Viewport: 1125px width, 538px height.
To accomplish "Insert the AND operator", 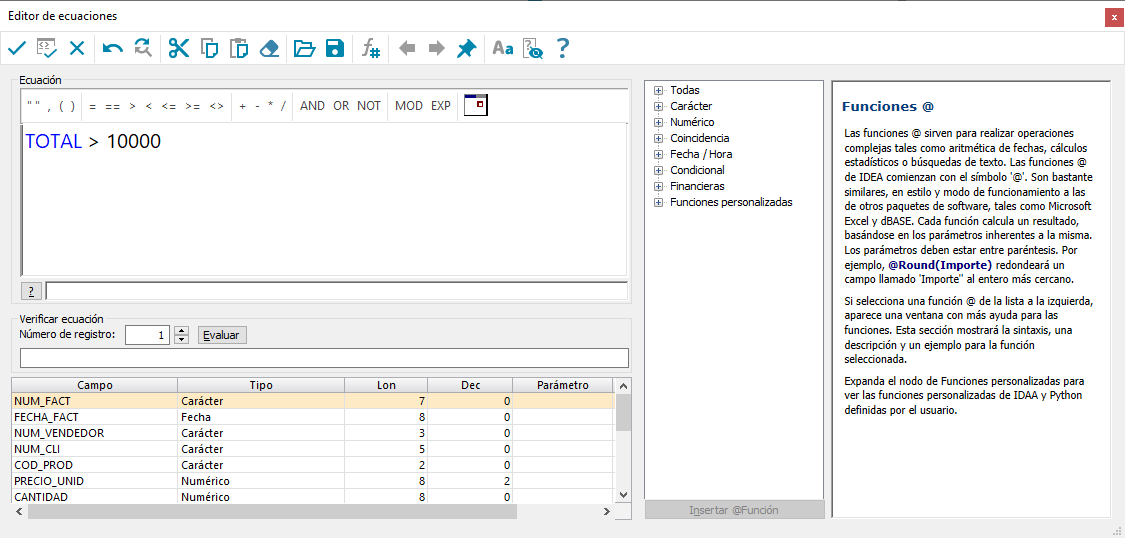I will tap(312, 105).
